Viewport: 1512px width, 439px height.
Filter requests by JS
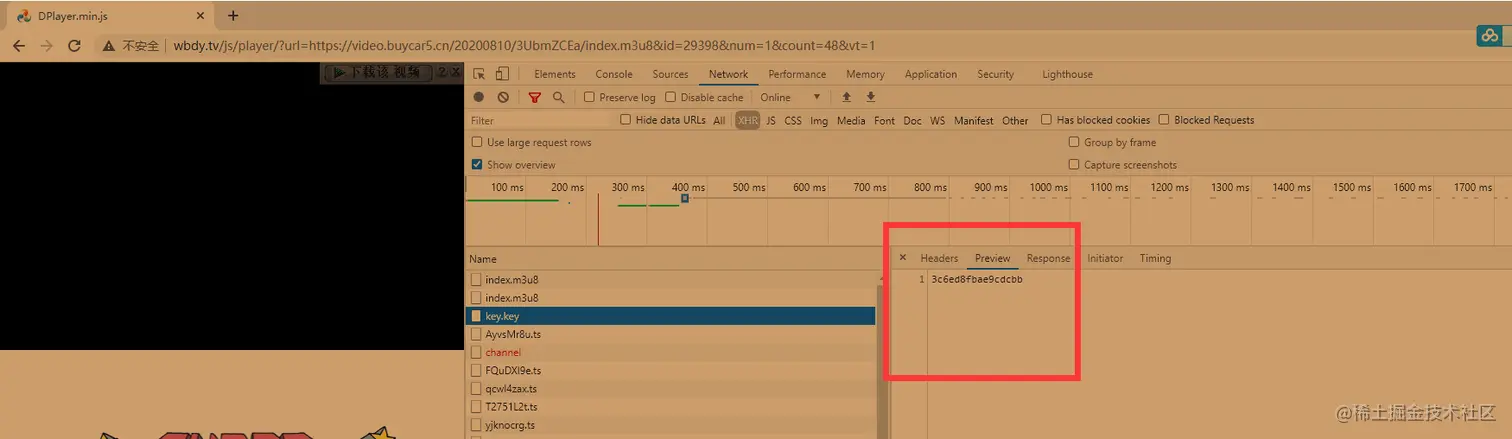pos(771,121)
